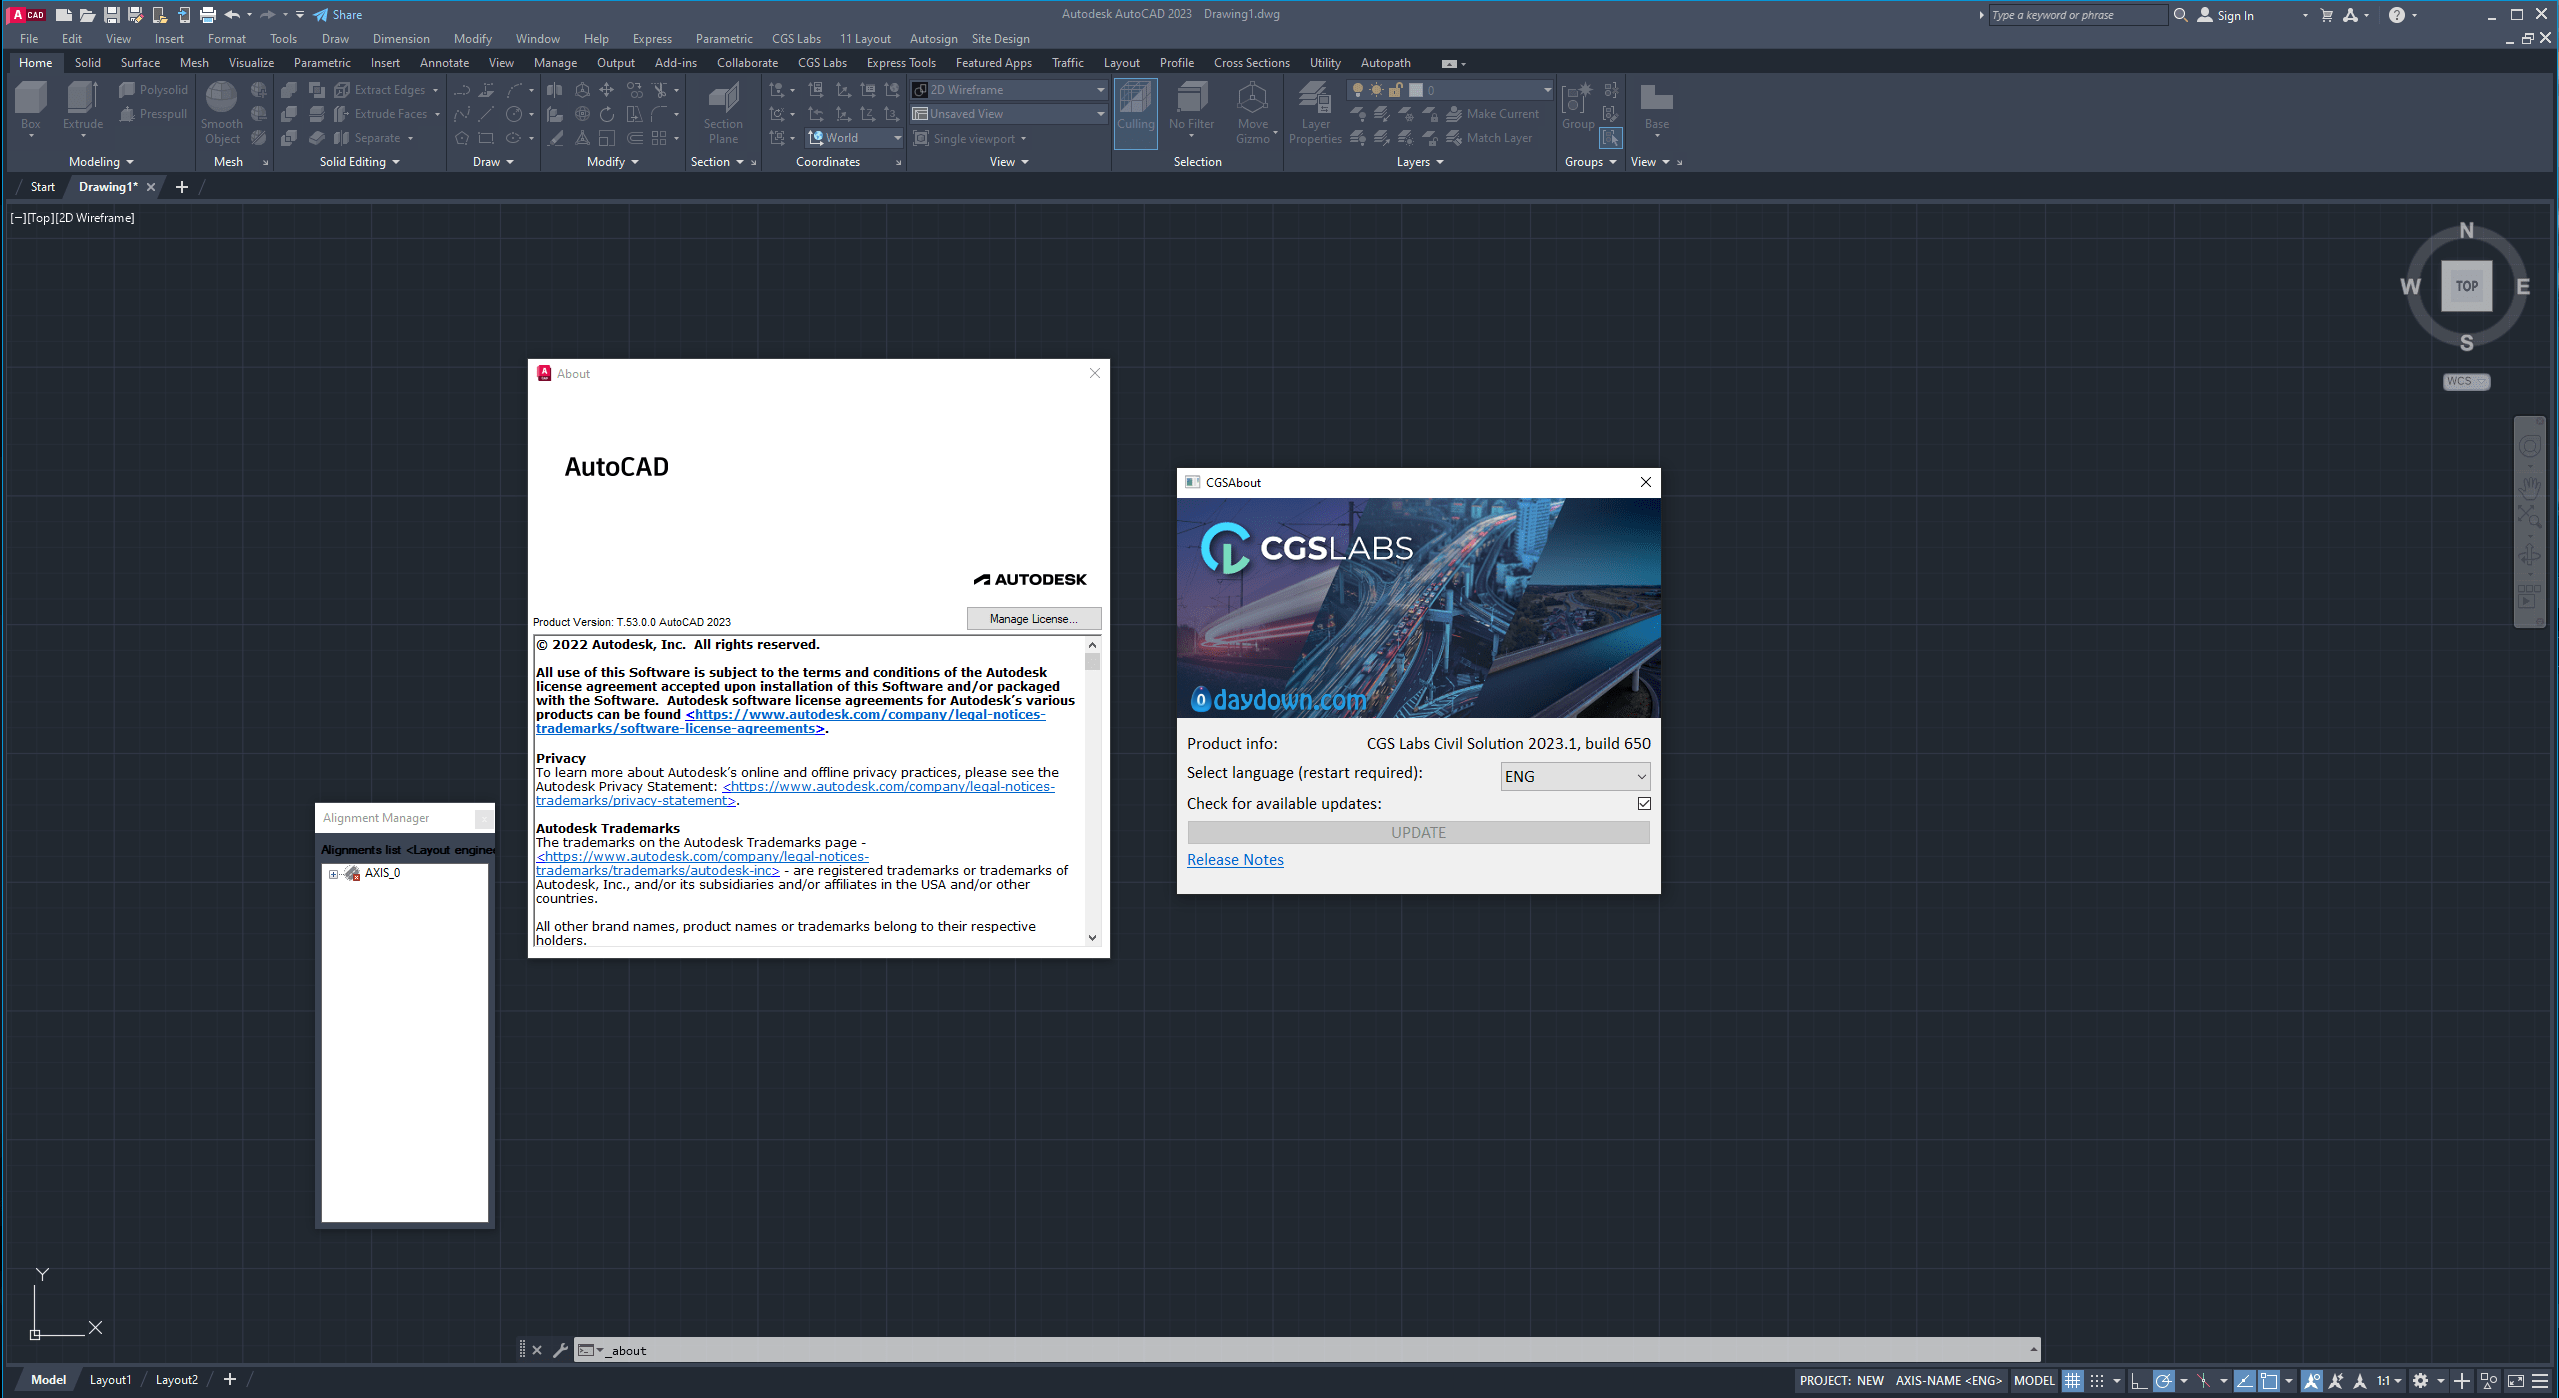Click the Undo arrow icon

tap(232, 15)
